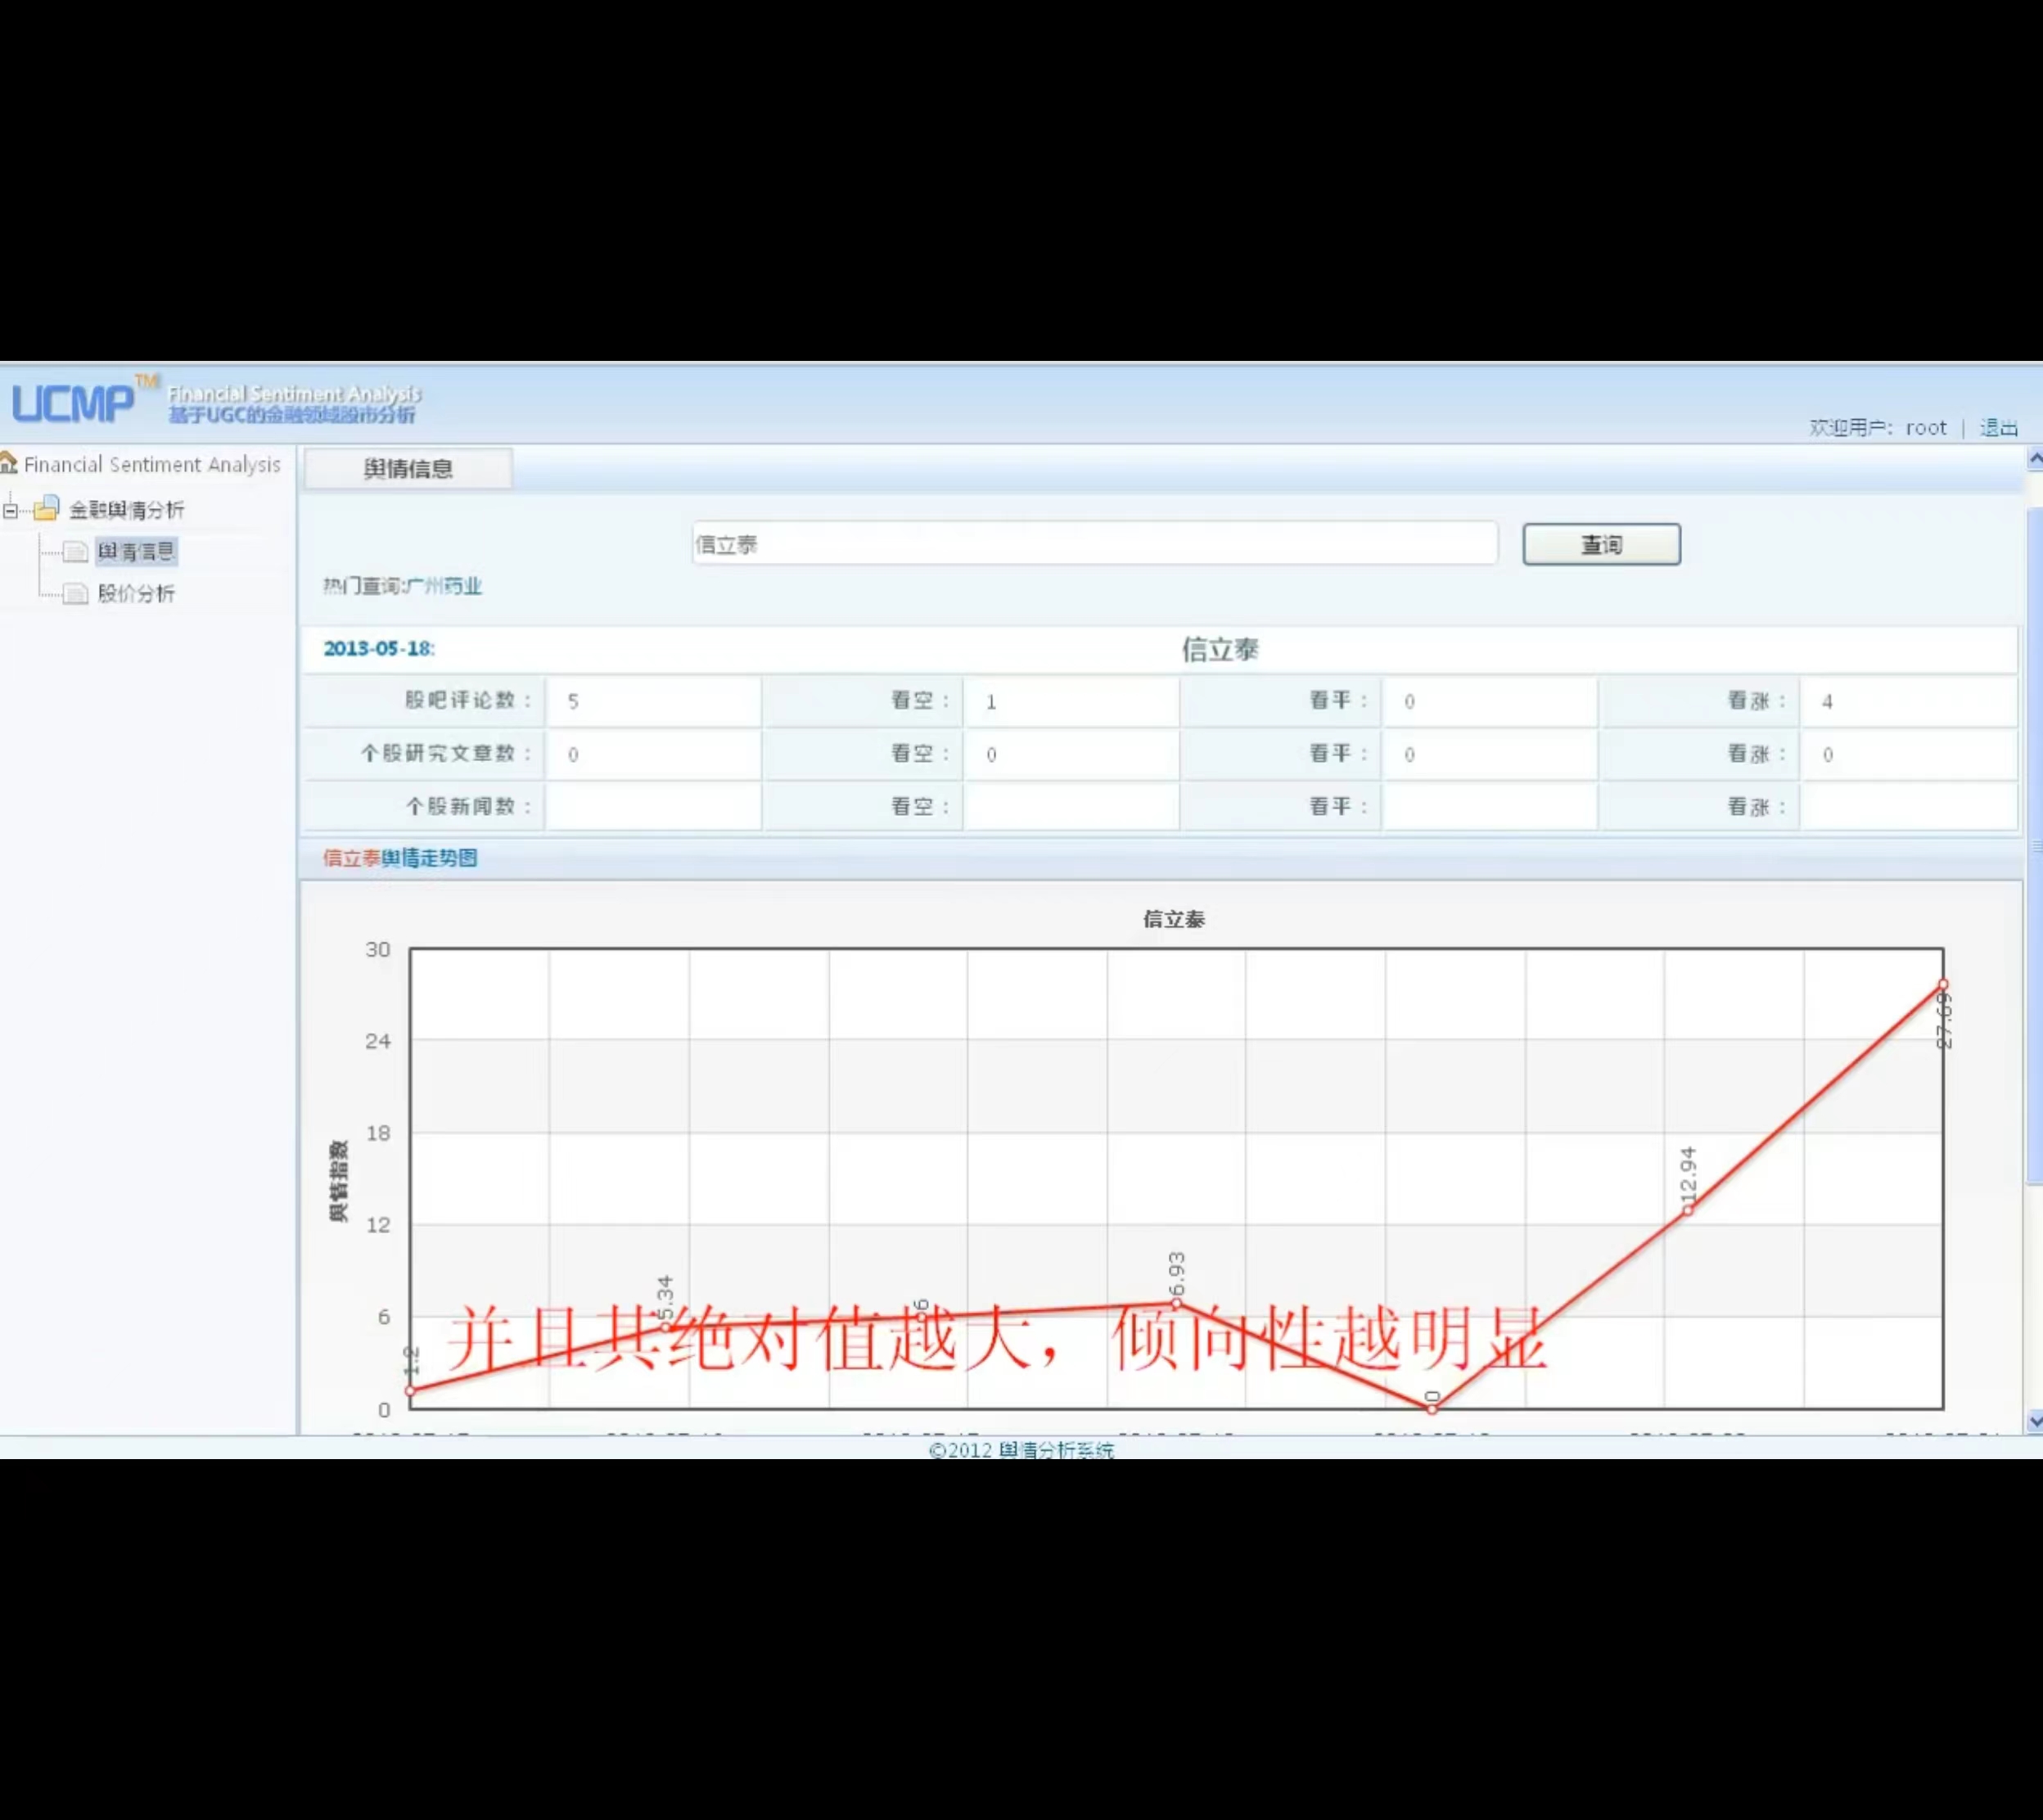Select 舆情信息 in the sidebar tree

point(136,551)
